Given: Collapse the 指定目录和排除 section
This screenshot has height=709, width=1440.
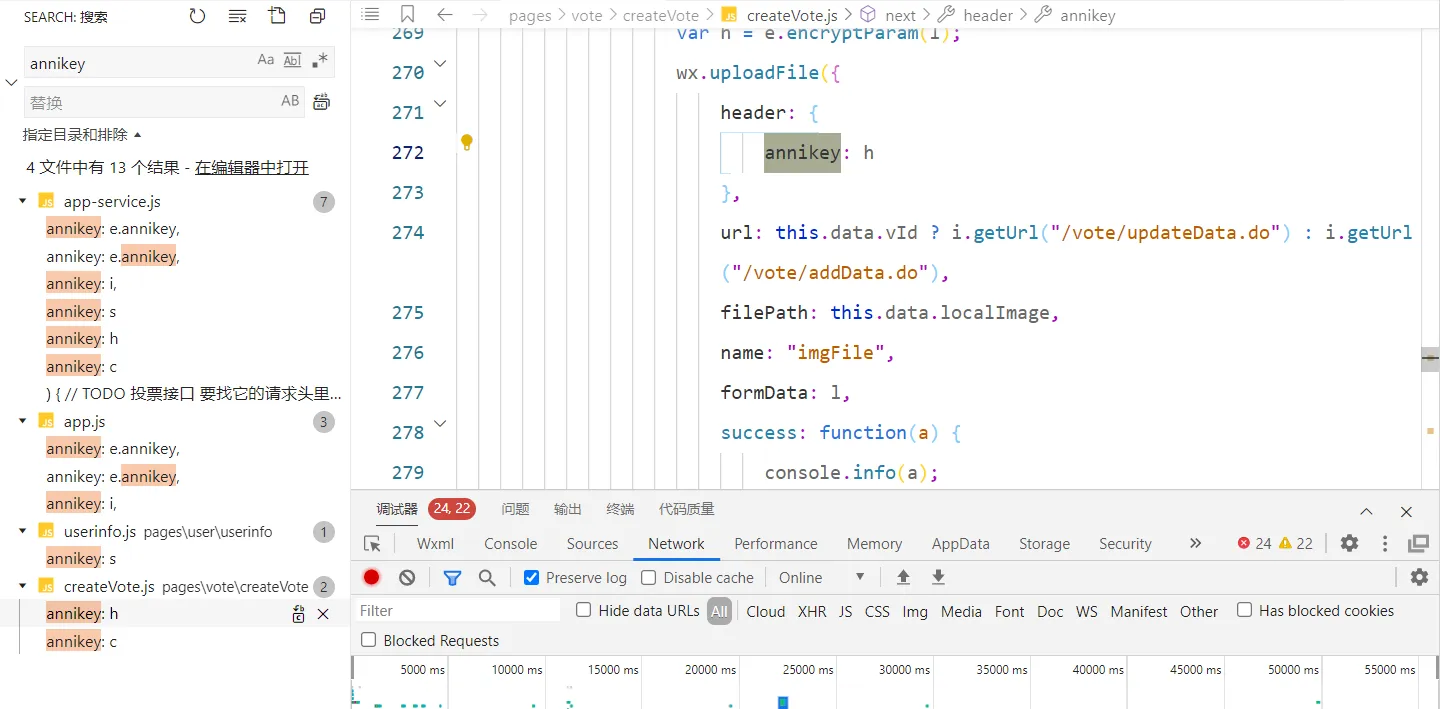Looking at the screenshot, I should tap(83, 134).
